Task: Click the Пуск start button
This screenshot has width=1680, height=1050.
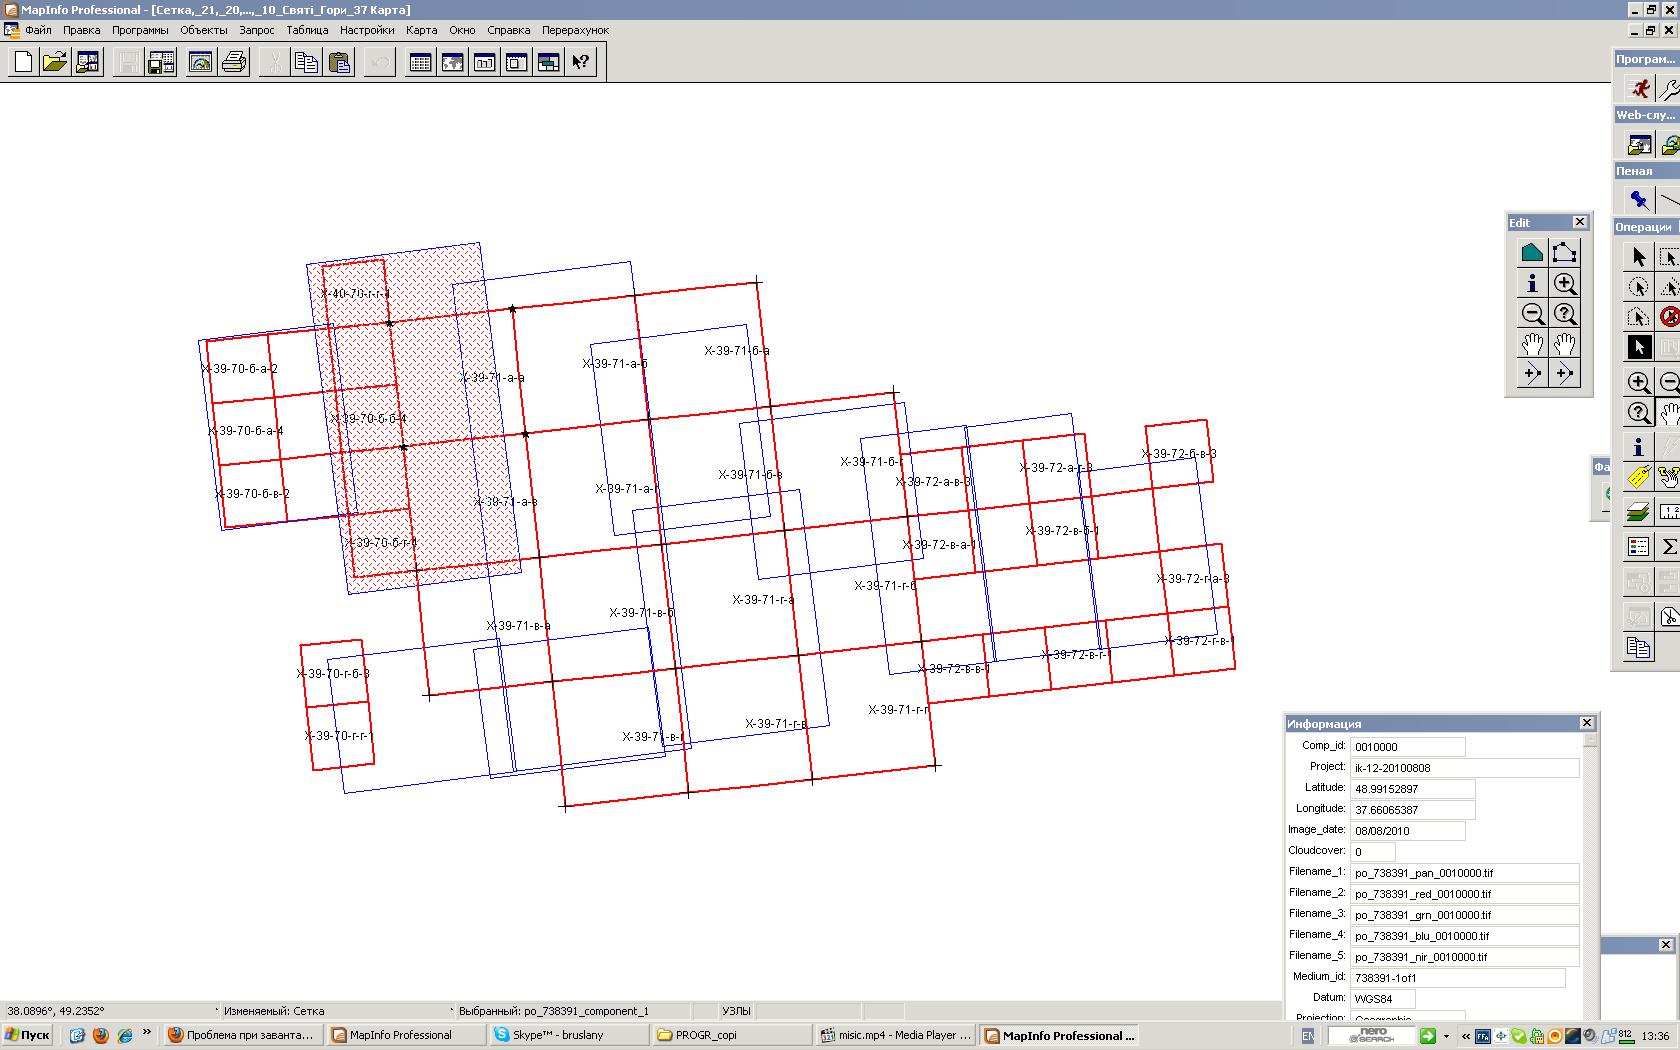Action: pyautogui.click(x=27, y=1035)
